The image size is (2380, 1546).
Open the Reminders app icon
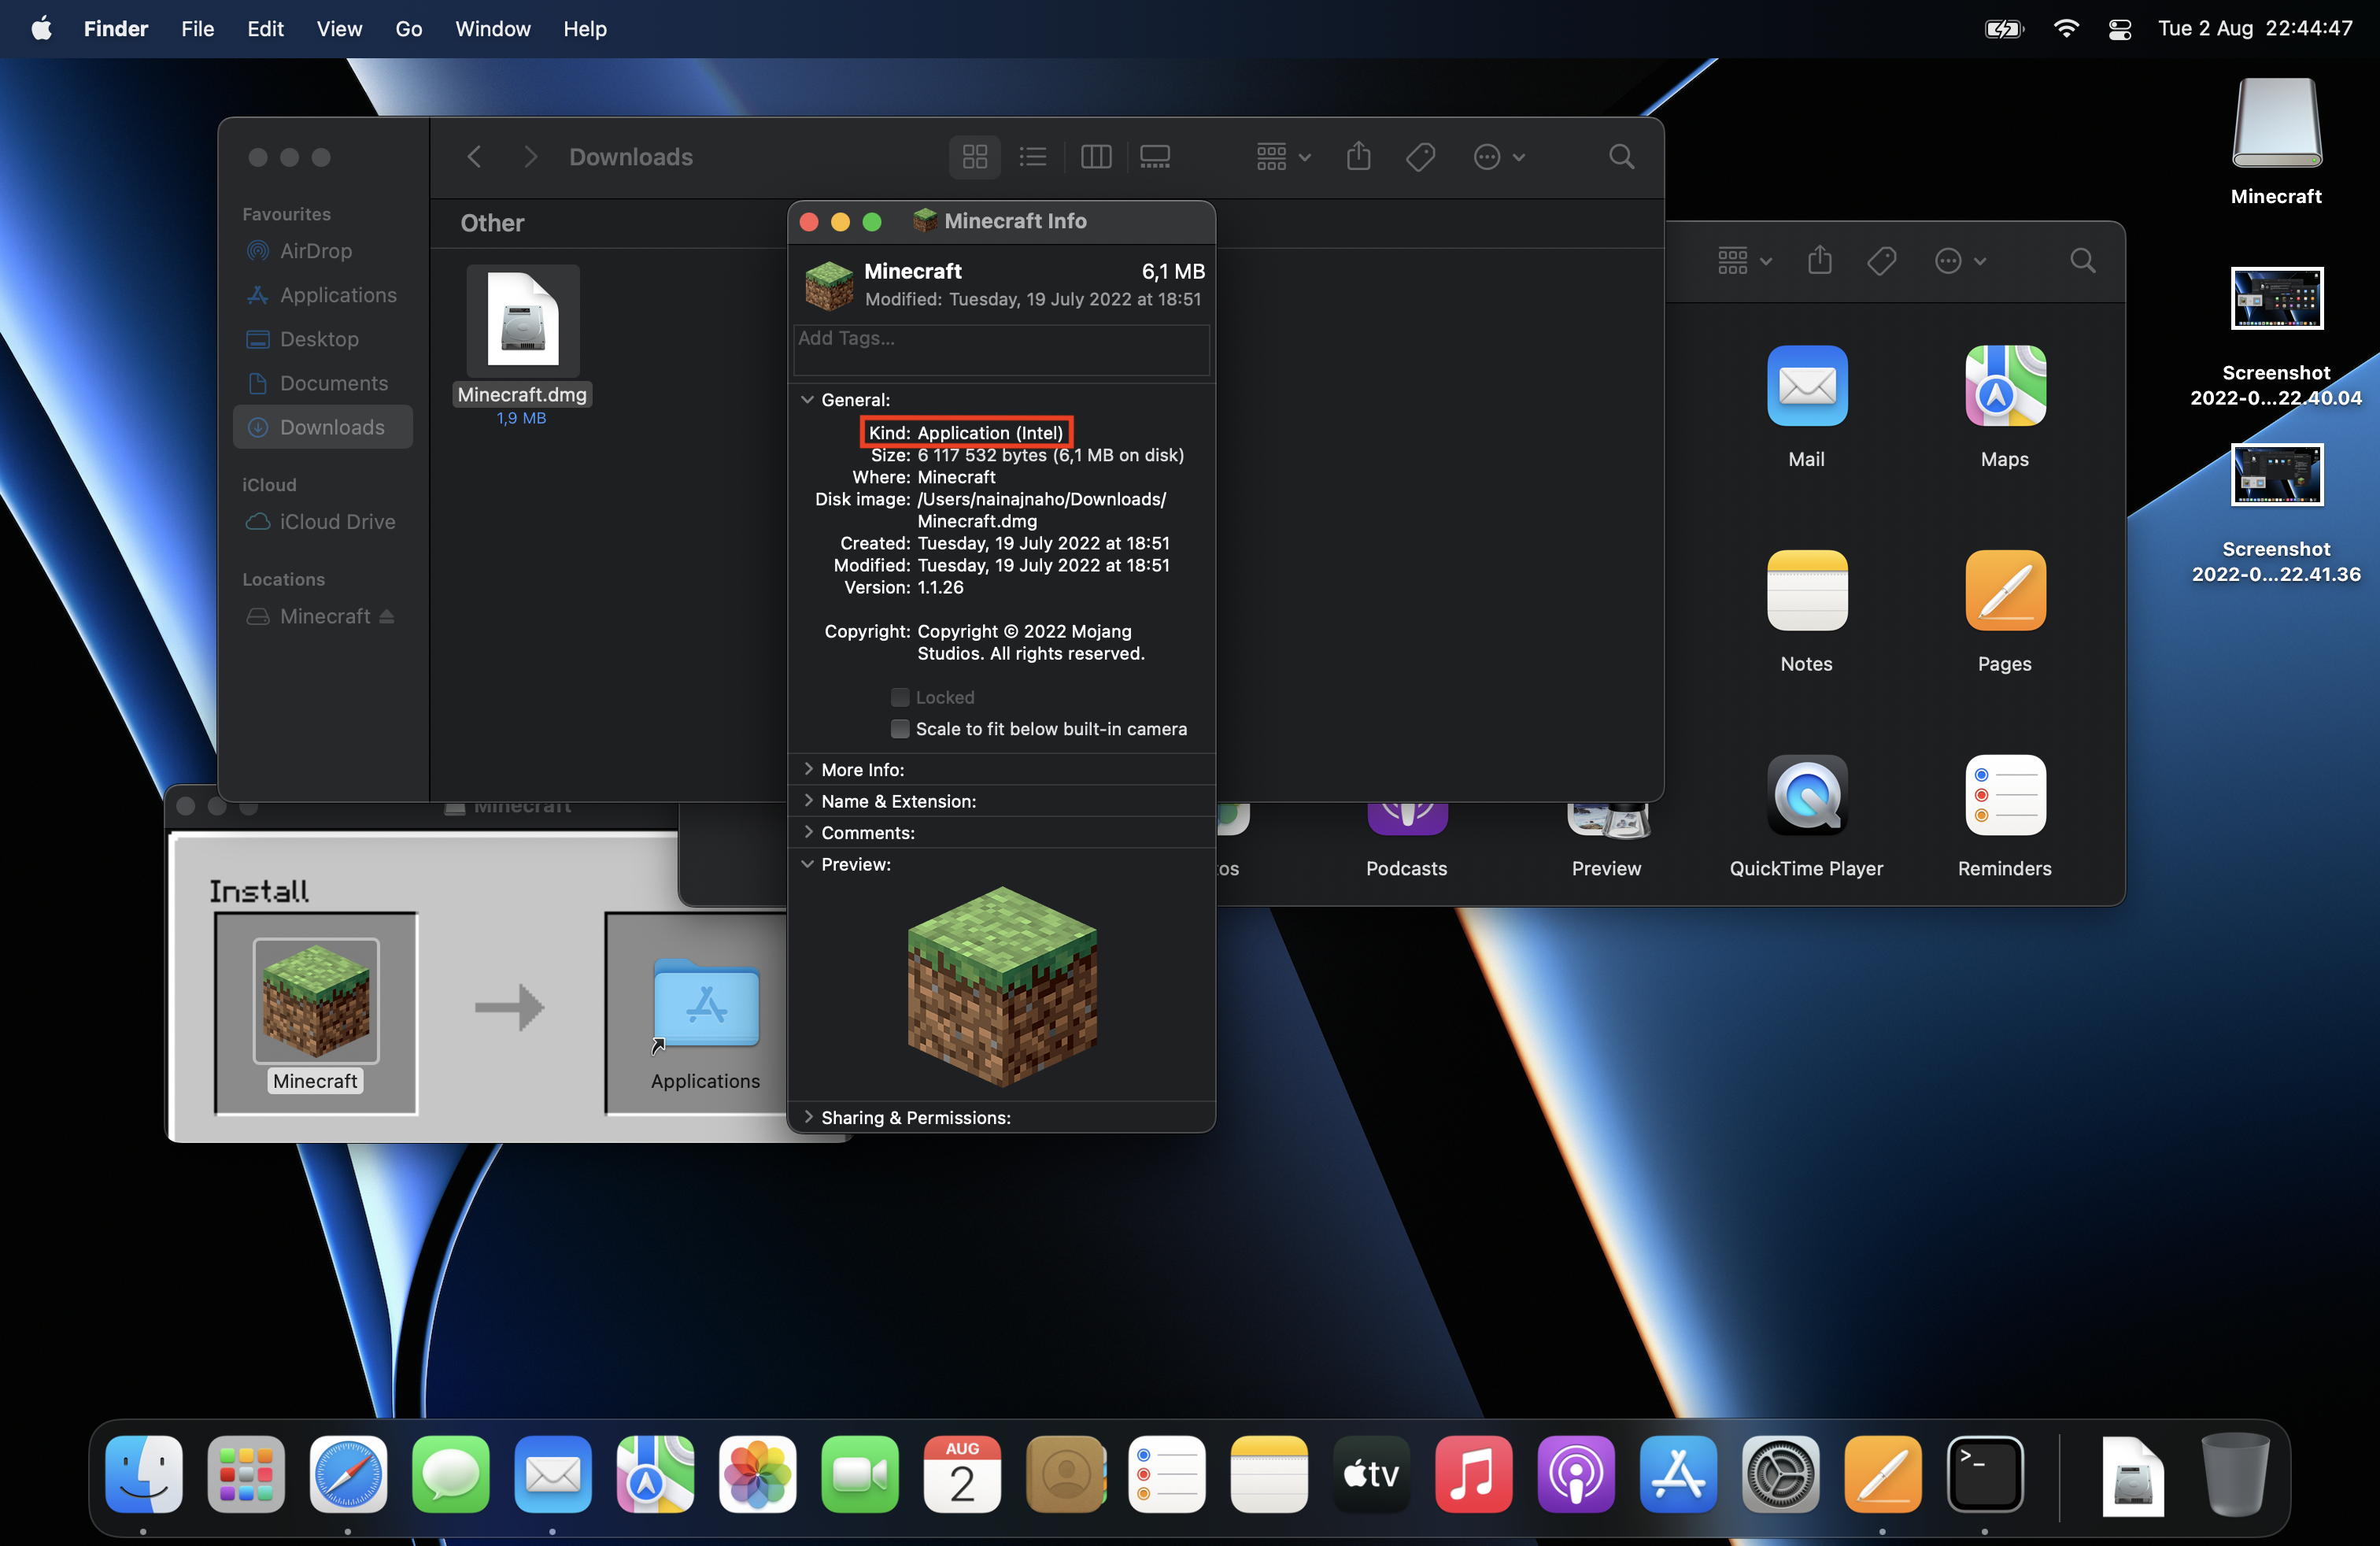2004,795
